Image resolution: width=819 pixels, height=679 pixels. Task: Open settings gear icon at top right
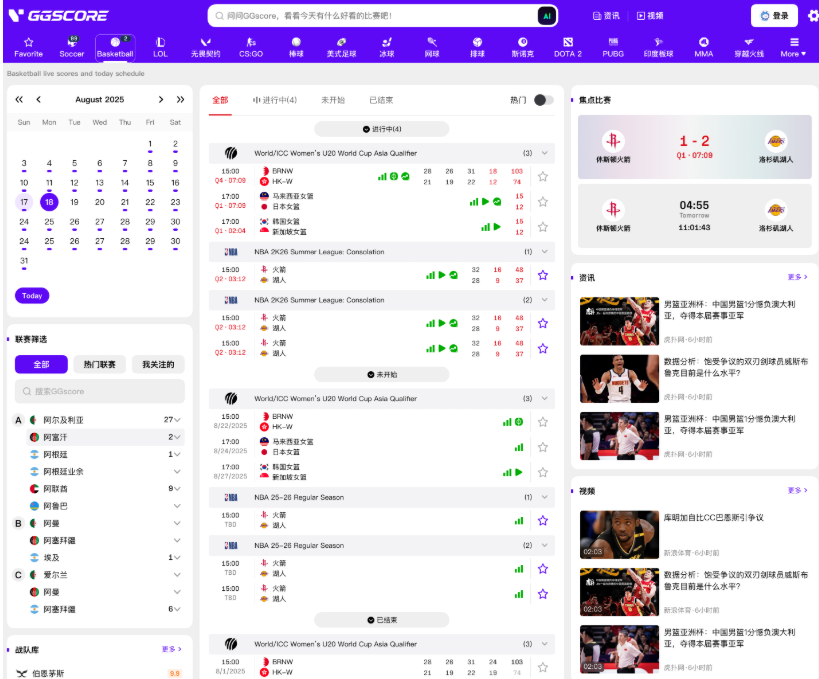click(x=813, y=16)
